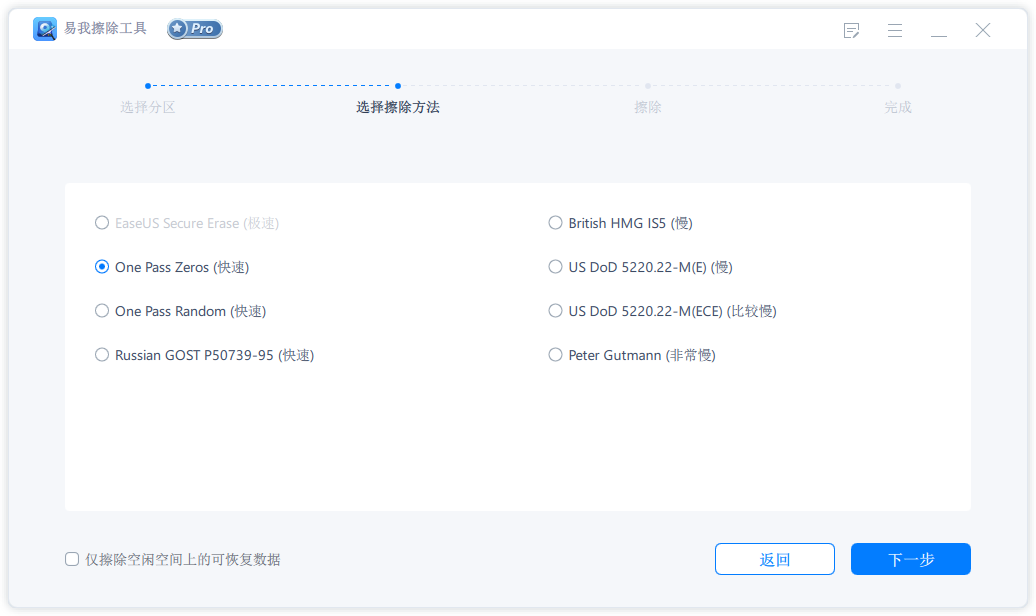Click the 擦除 step label
Image resolution: width=1036 pixels, height=616 pixels.
click(x=648, y=107)
